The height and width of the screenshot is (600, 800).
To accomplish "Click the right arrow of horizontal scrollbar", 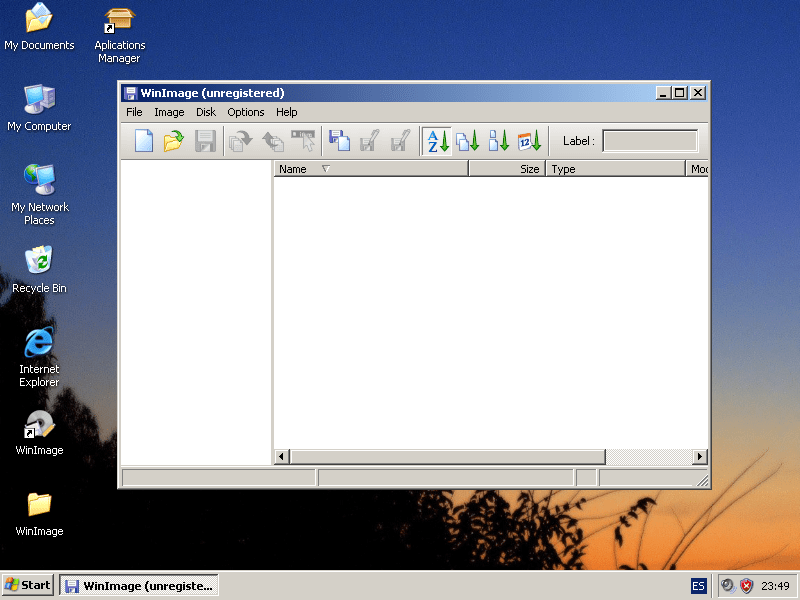I will point(700,457).
